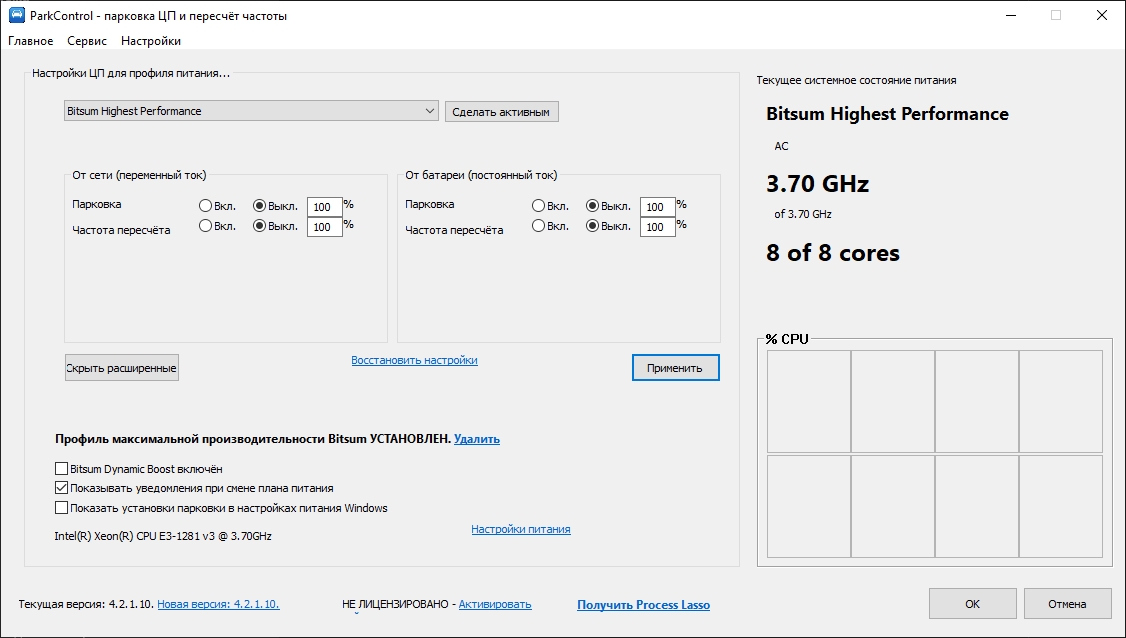Image resolution: width=1126 pixels, height=638 pixels.
Task: Click the AC power source label
Action: pos(781,147)
